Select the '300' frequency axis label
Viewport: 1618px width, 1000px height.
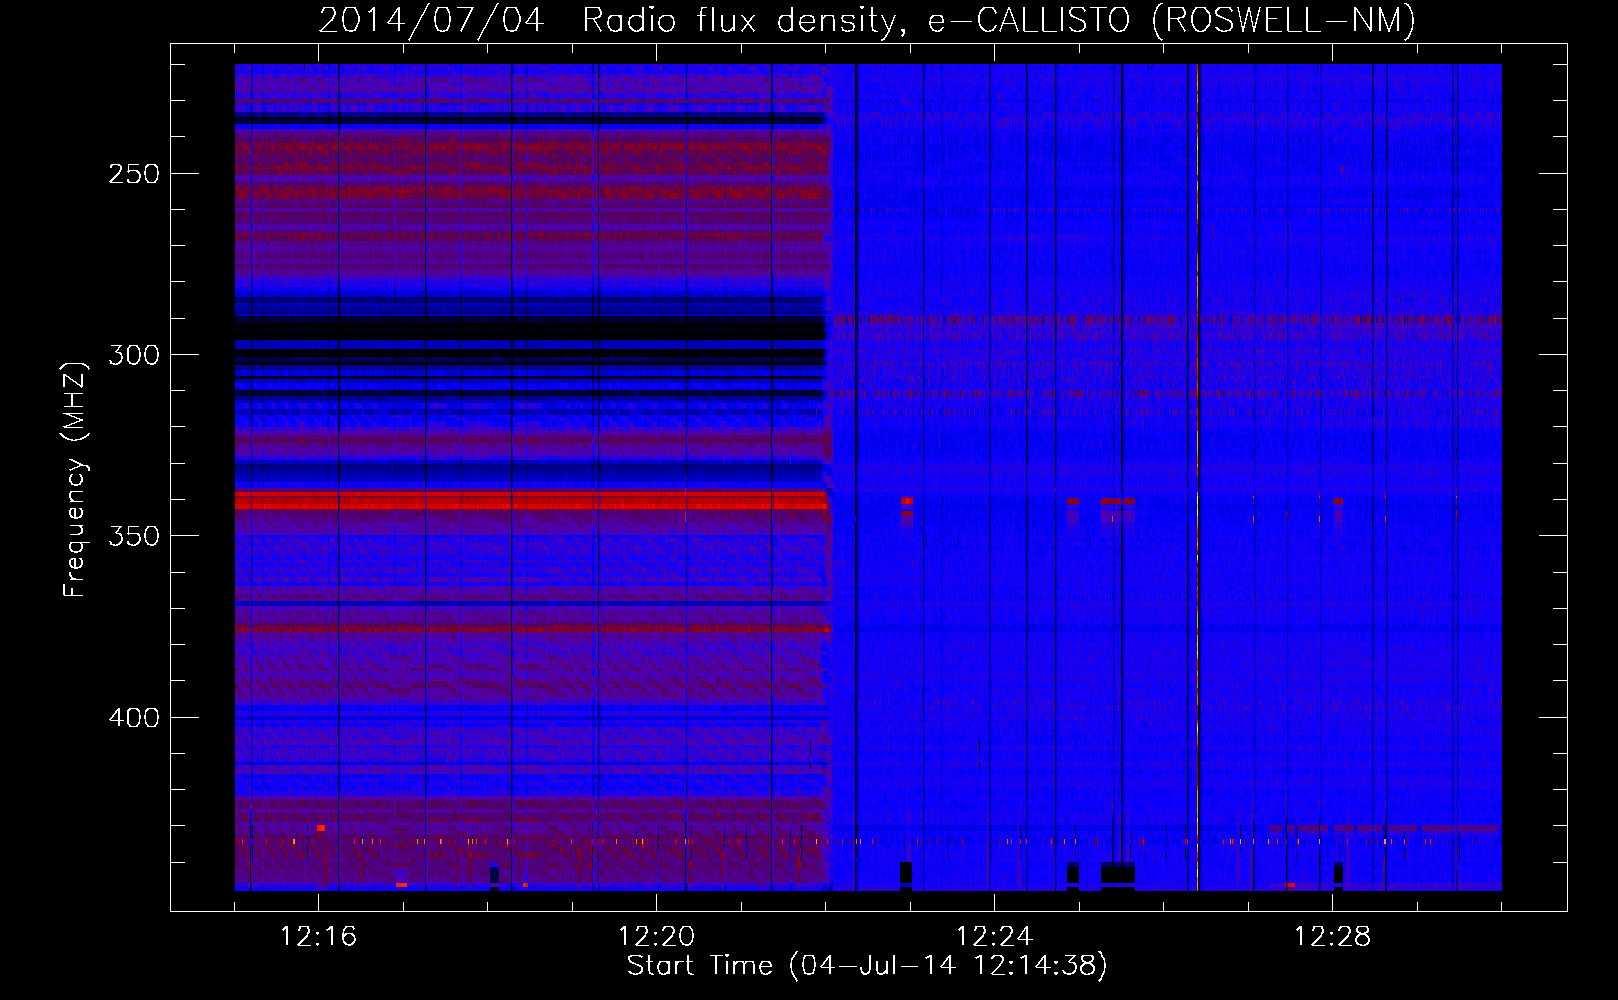[134, 355]
